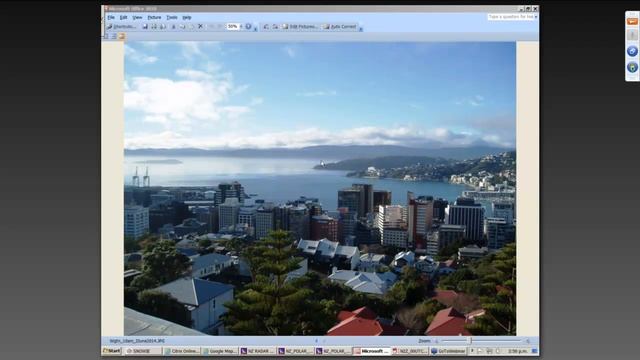The image size is (640, 360).
Task: Open the 50% zoom combo box
Action: 234,26
